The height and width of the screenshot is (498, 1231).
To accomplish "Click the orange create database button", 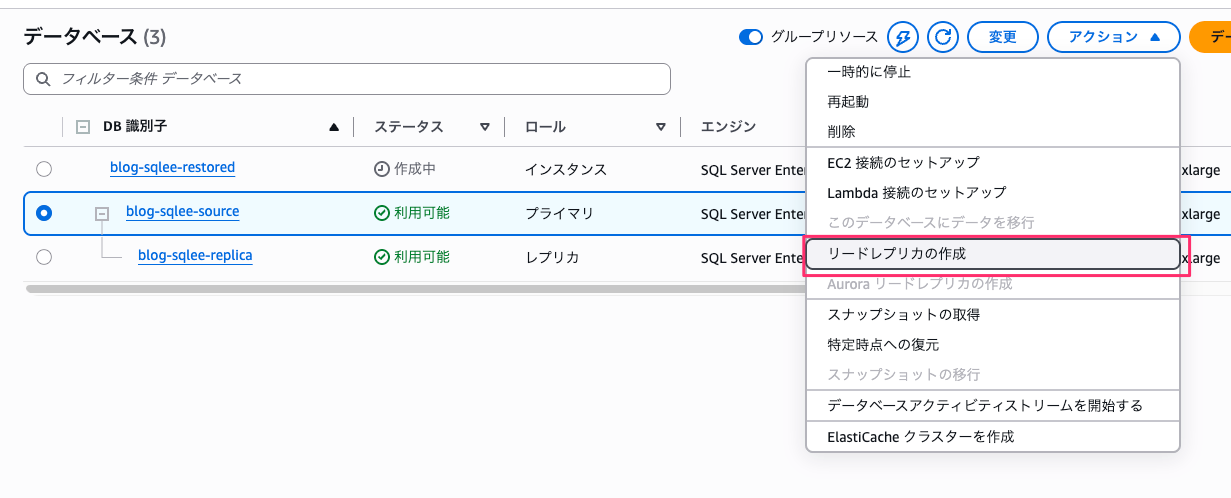I will coord(1210,37).
